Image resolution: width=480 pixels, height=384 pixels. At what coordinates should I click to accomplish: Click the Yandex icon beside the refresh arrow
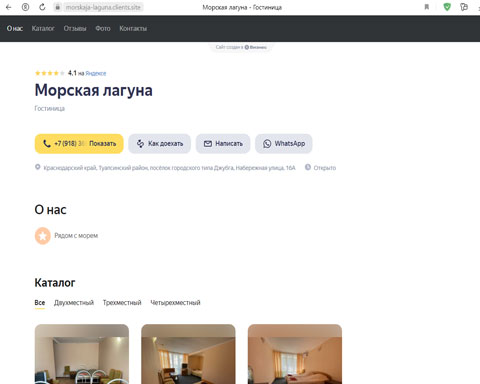click(25, 7)
